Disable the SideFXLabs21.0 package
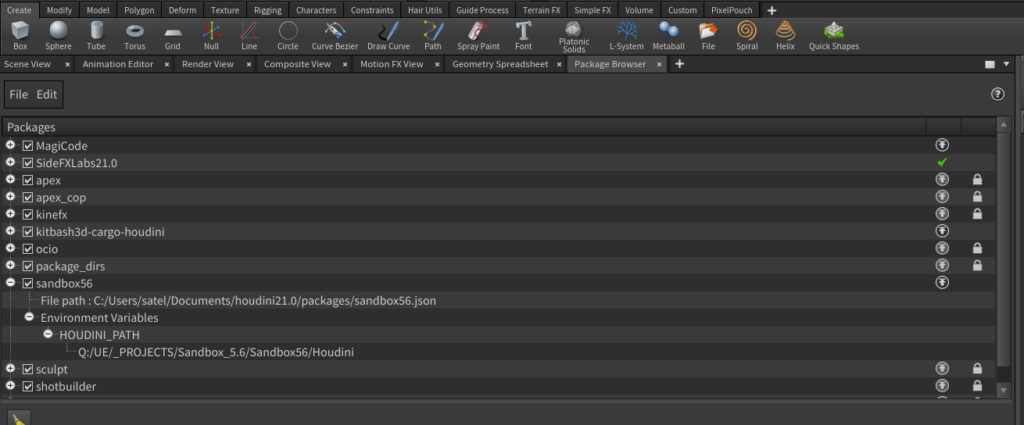This screenshot has width=1024, height=425. click(28, 163)
